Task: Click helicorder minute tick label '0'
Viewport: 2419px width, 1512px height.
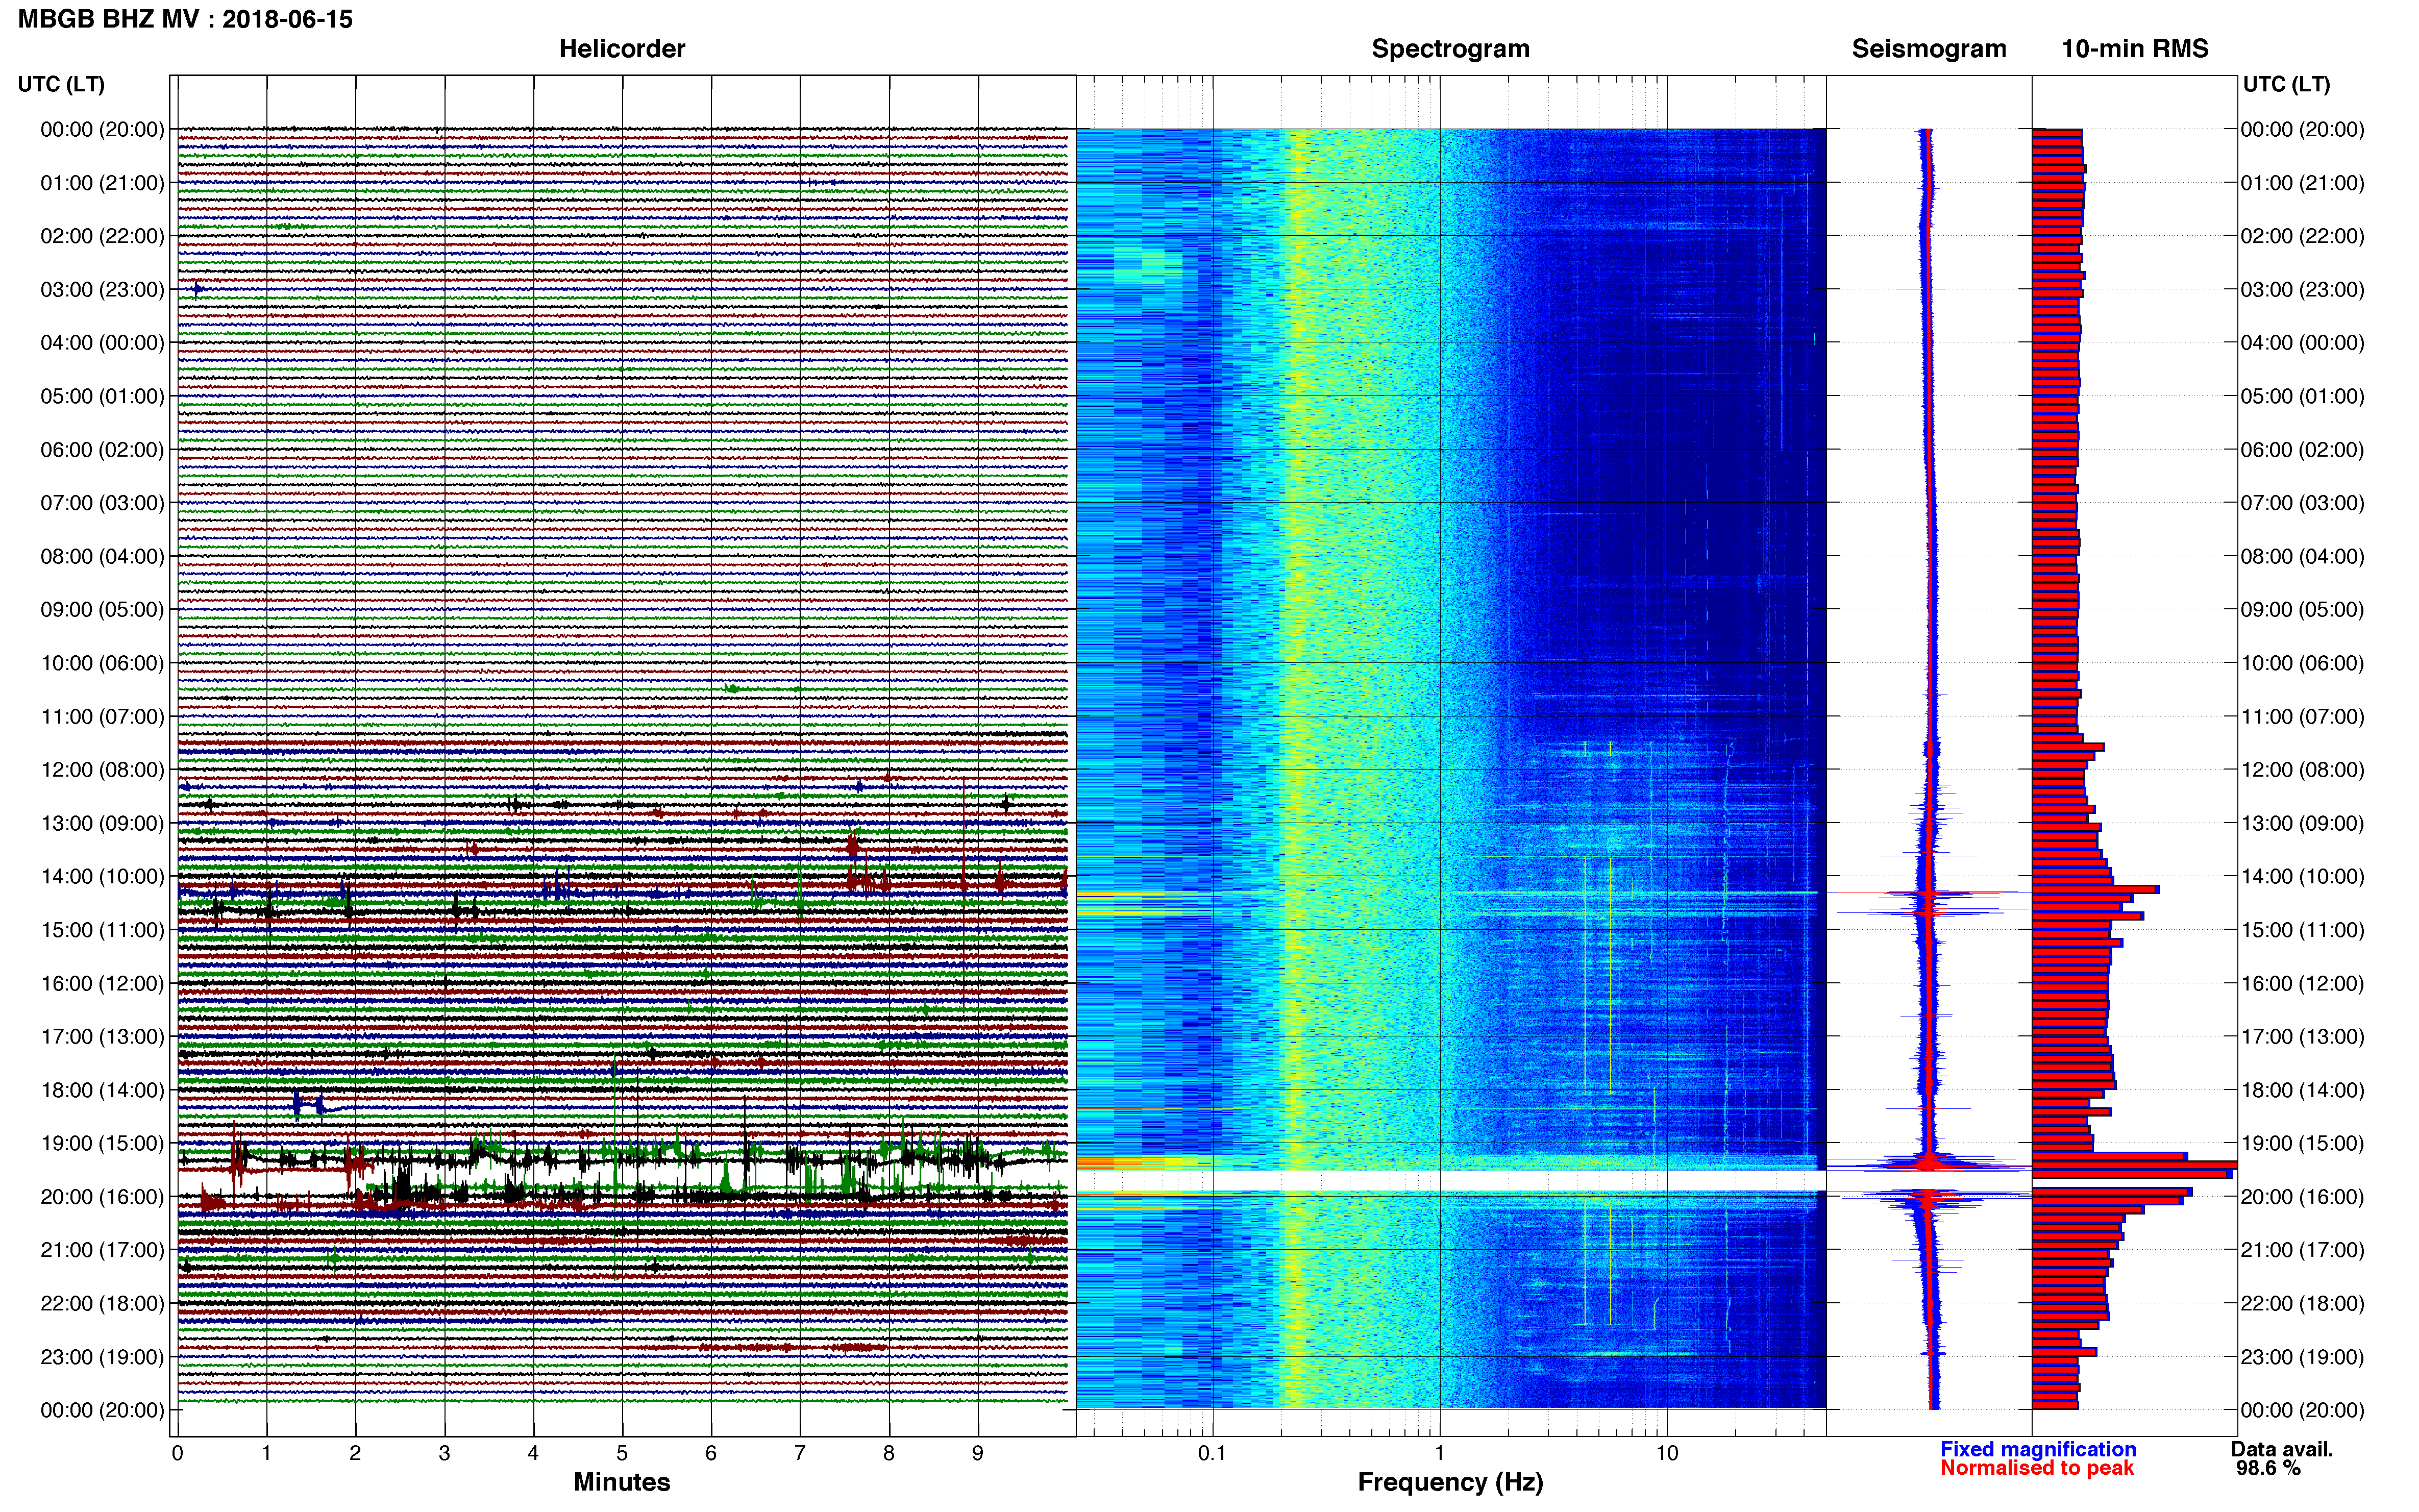Action: click(177, 1453)
